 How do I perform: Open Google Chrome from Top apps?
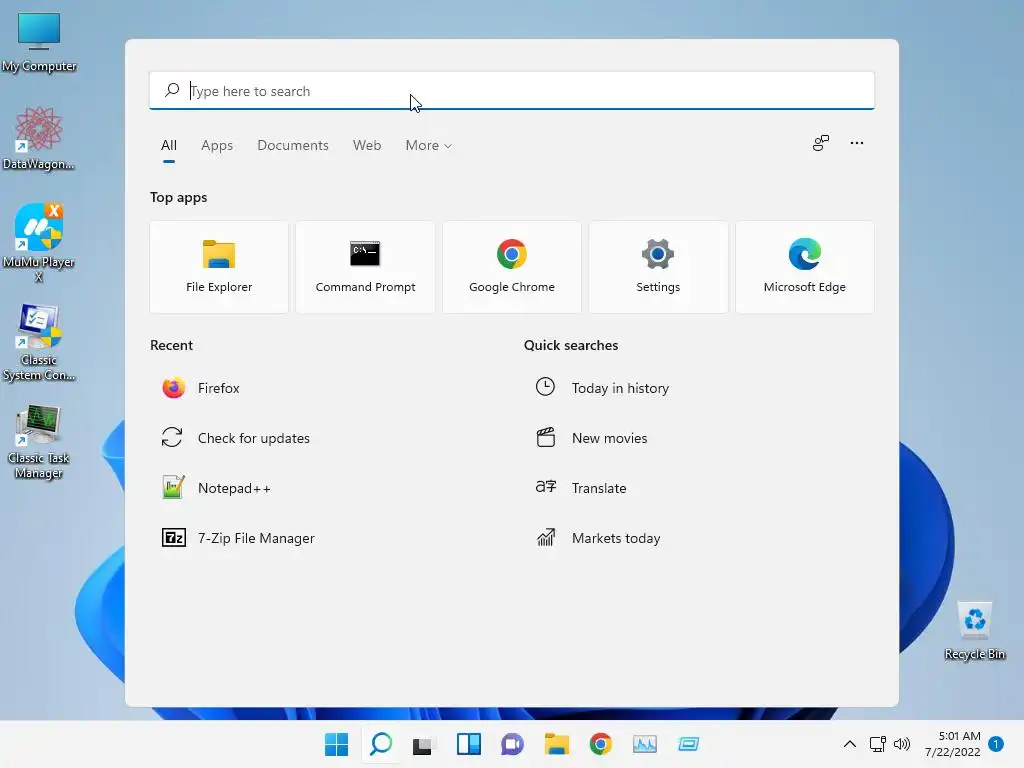tap(511, 267)
